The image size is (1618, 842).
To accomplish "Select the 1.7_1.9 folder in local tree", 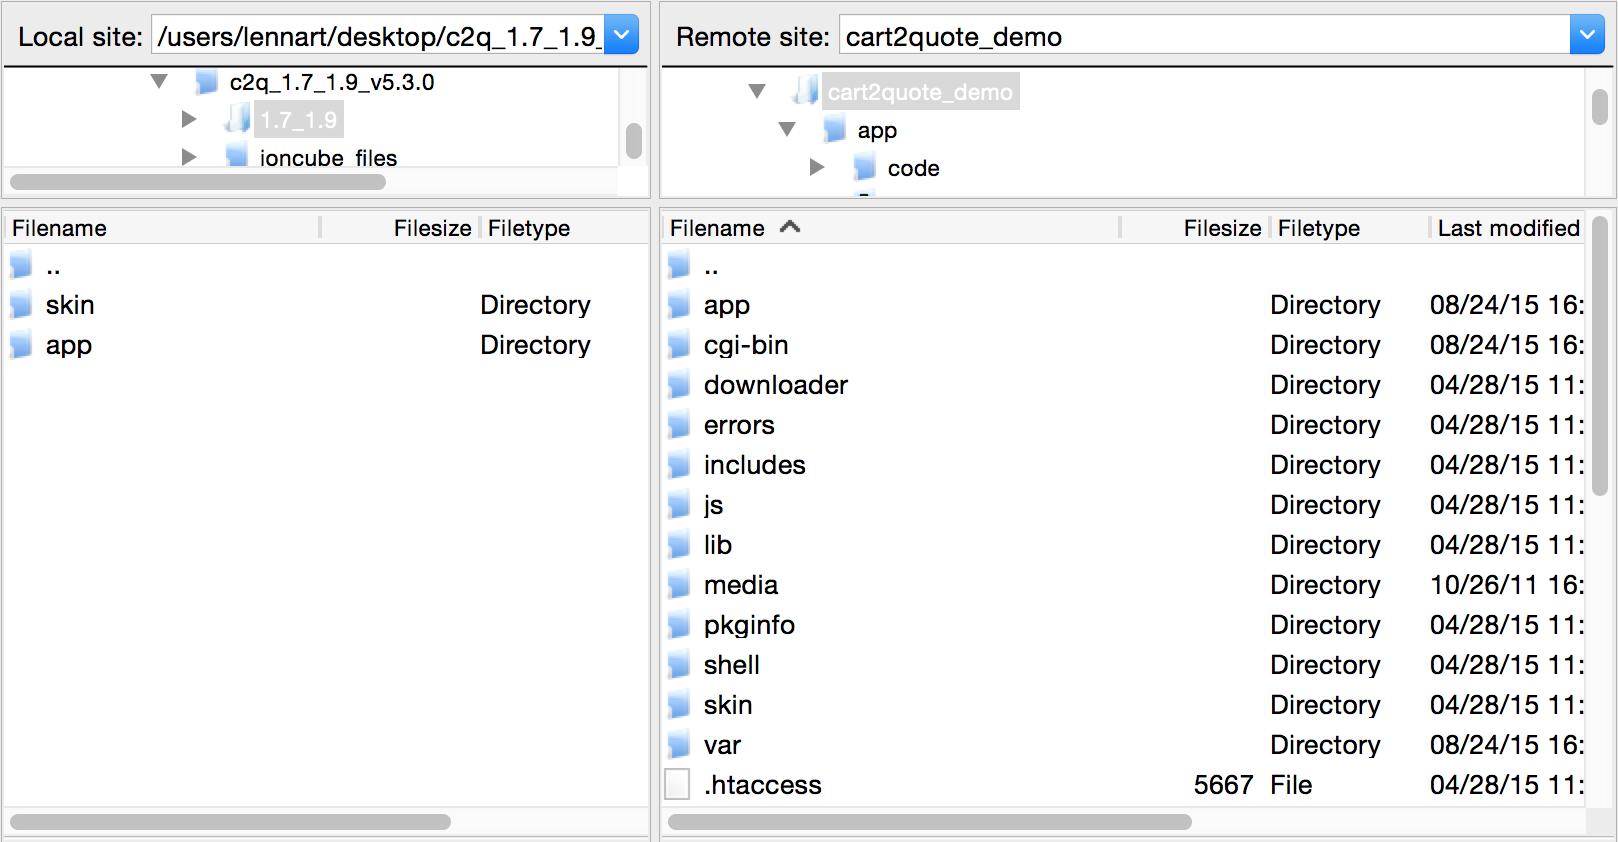I will [299, 120].
